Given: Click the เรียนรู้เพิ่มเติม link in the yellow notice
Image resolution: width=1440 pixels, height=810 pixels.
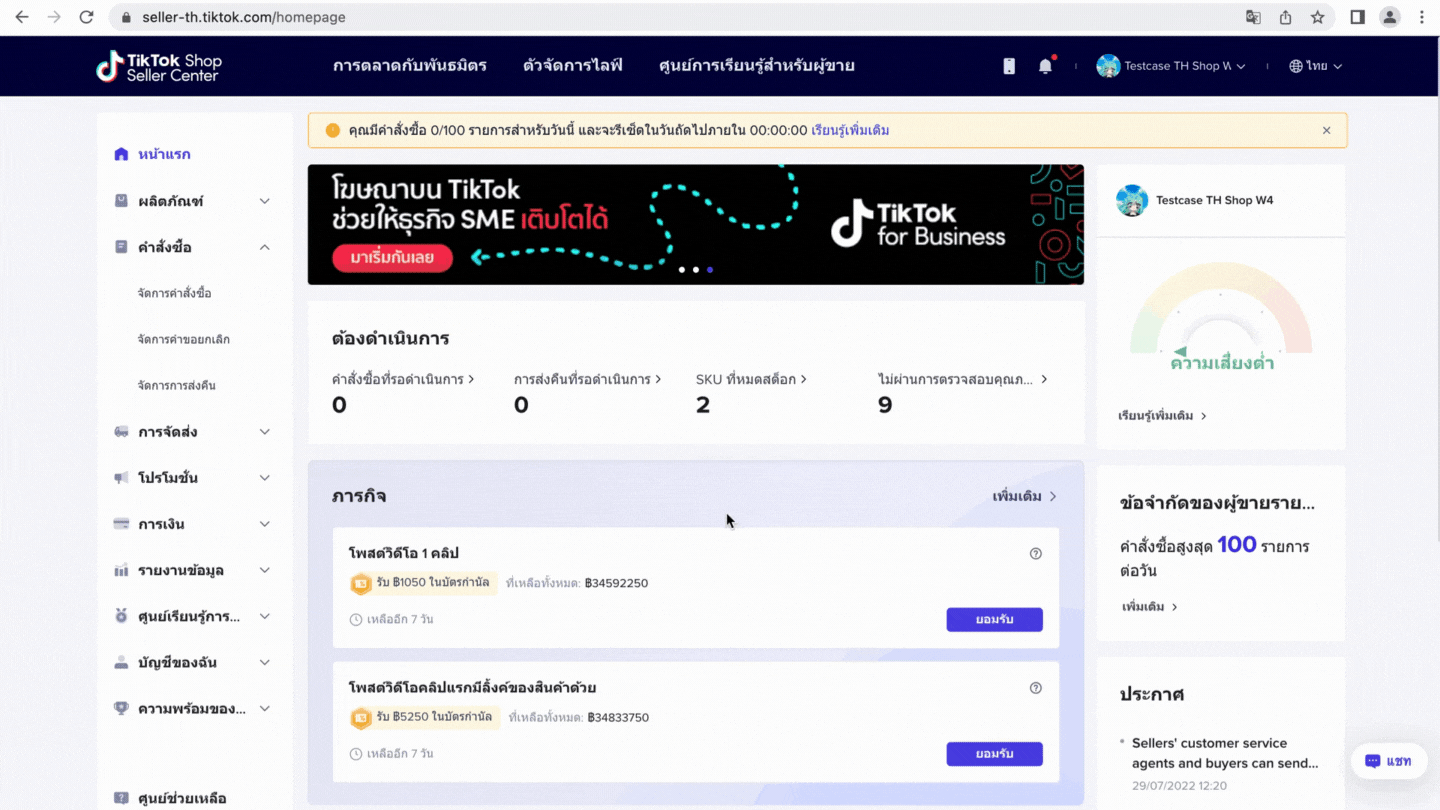Looking at the screenshot, I should [x=850, y=131].
